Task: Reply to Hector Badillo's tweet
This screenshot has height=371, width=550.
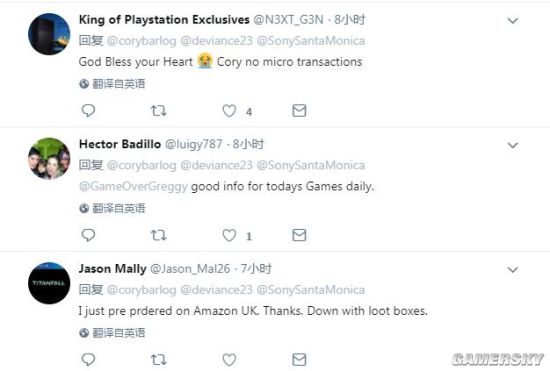Action: tap(88, 235)
